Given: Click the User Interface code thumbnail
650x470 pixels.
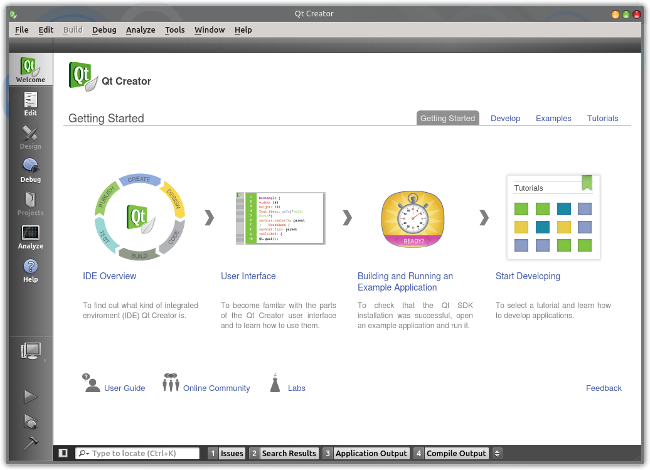Looking at the screenshot, I should (280, 218).
